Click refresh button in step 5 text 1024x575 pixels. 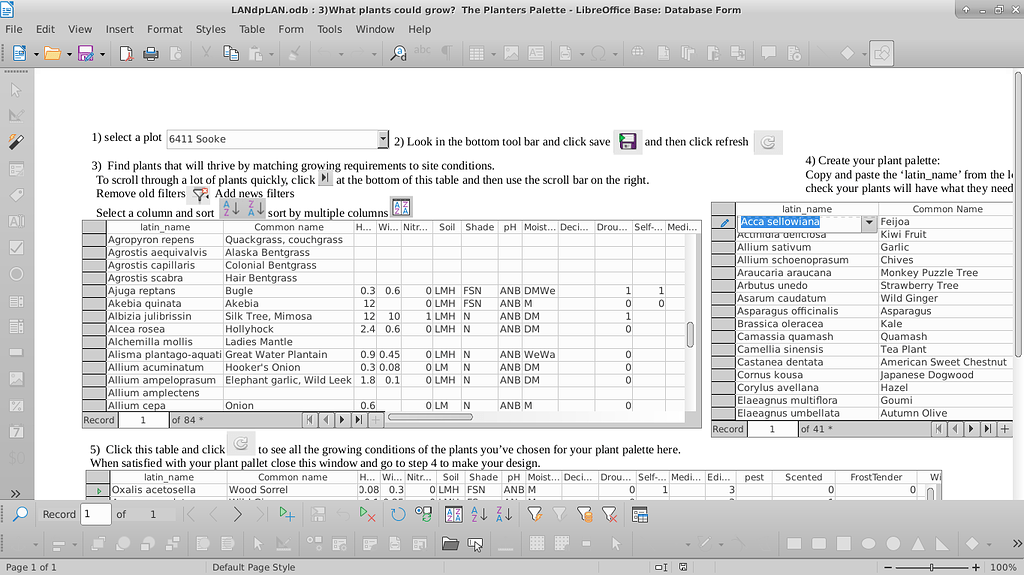point(240,444)
